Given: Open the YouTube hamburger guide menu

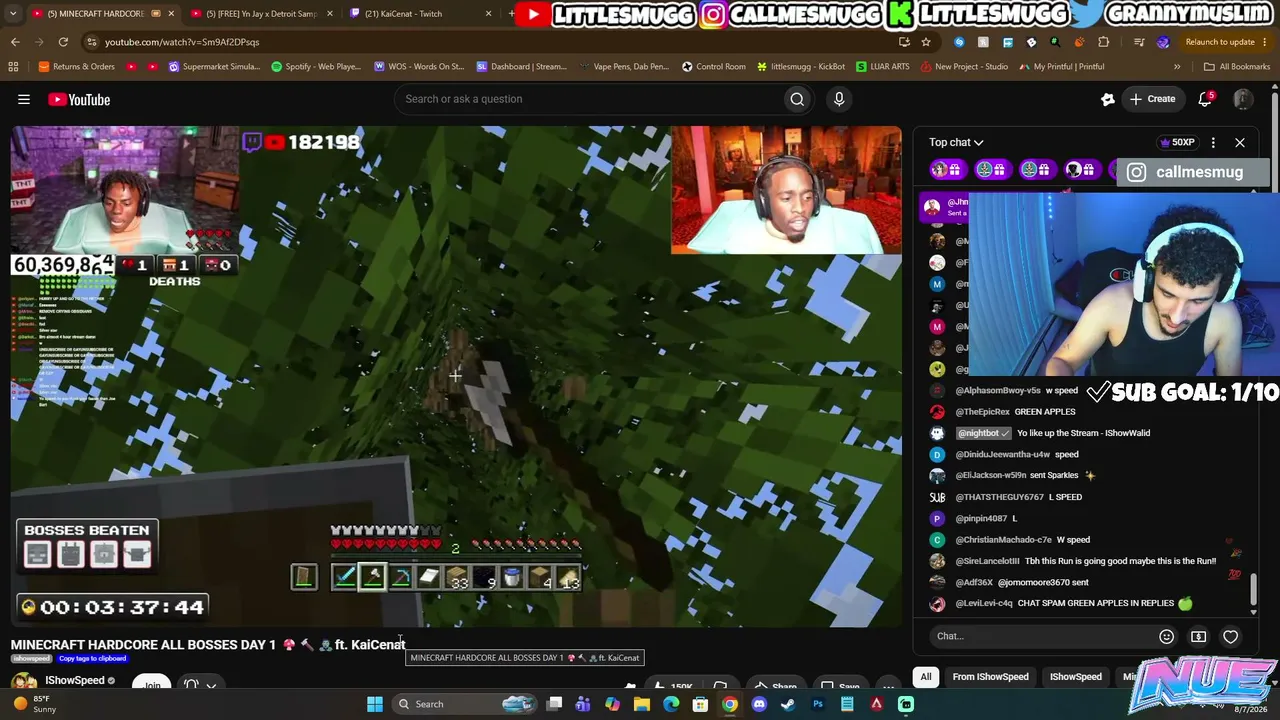Looking at the screenshot, I should click(24, 99).
